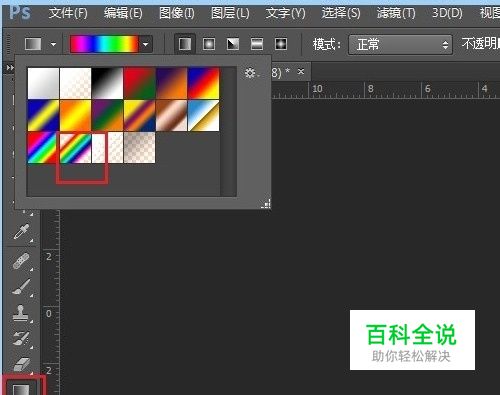Image resolution: width=500 pixels, height=395 pixels.
Task: Collapse the gradient picker dropdown arrow
Action: (146, 44)
